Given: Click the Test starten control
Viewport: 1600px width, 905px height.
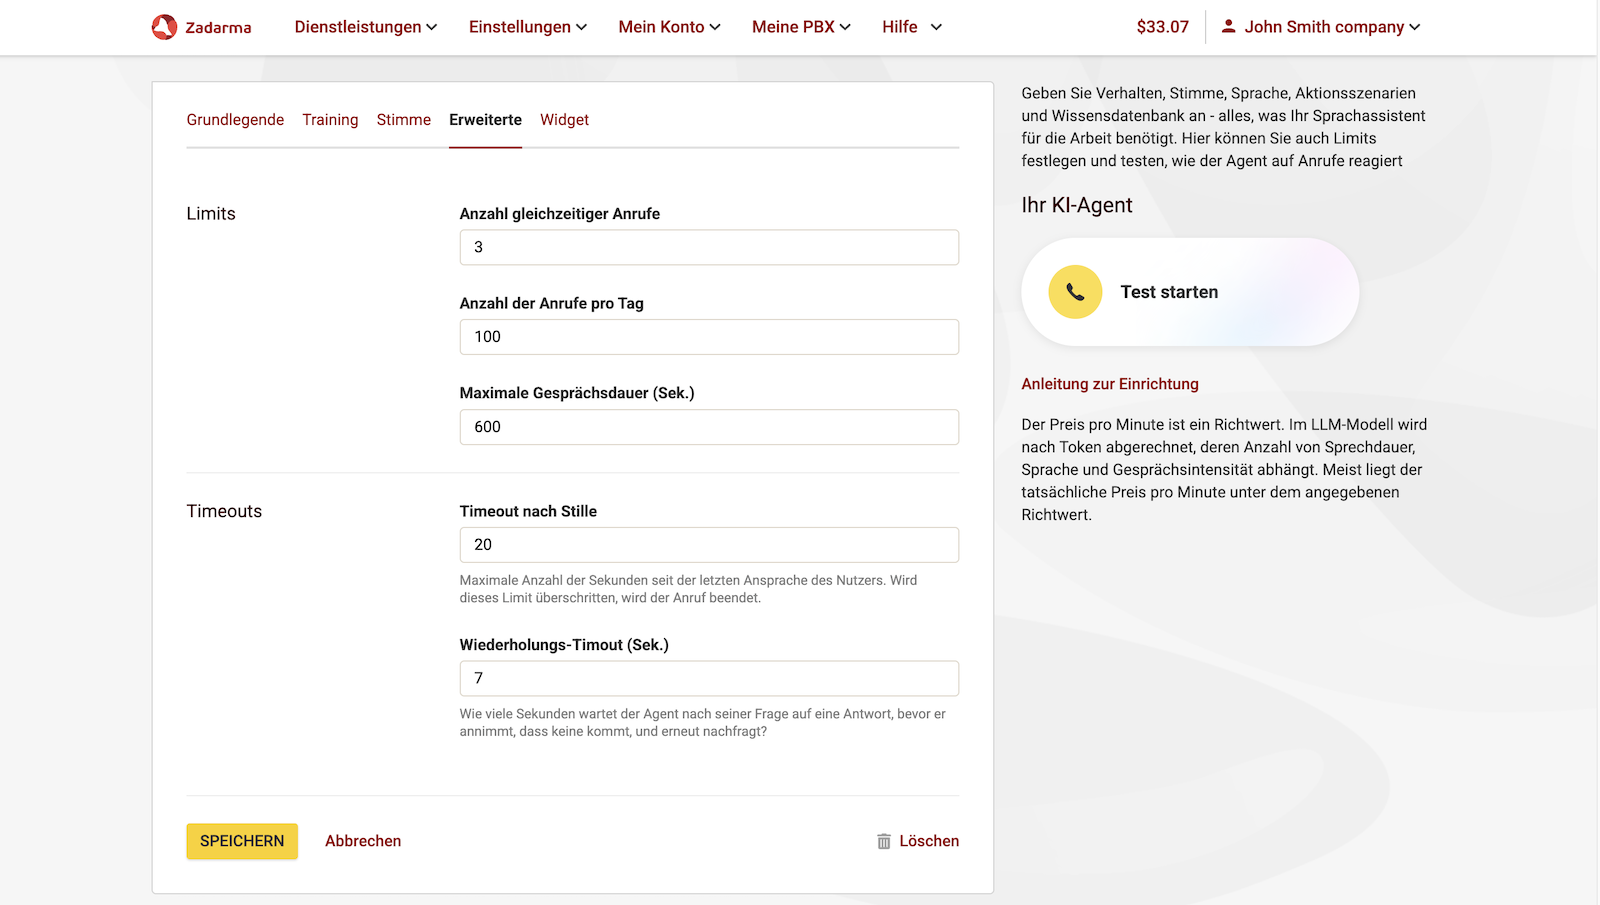Looking at the screenshot, I should pyautogui.click(x=1170, y=292).
